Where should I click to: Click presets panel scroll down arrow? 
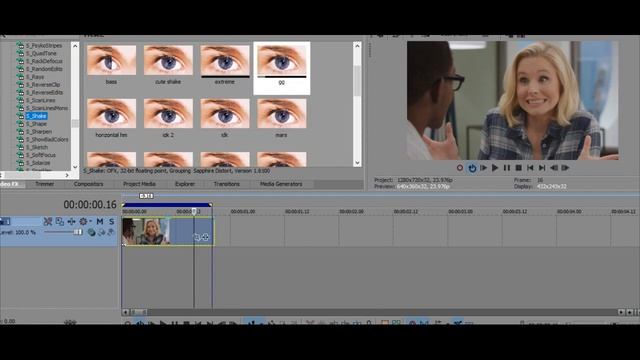click(357, 162)
